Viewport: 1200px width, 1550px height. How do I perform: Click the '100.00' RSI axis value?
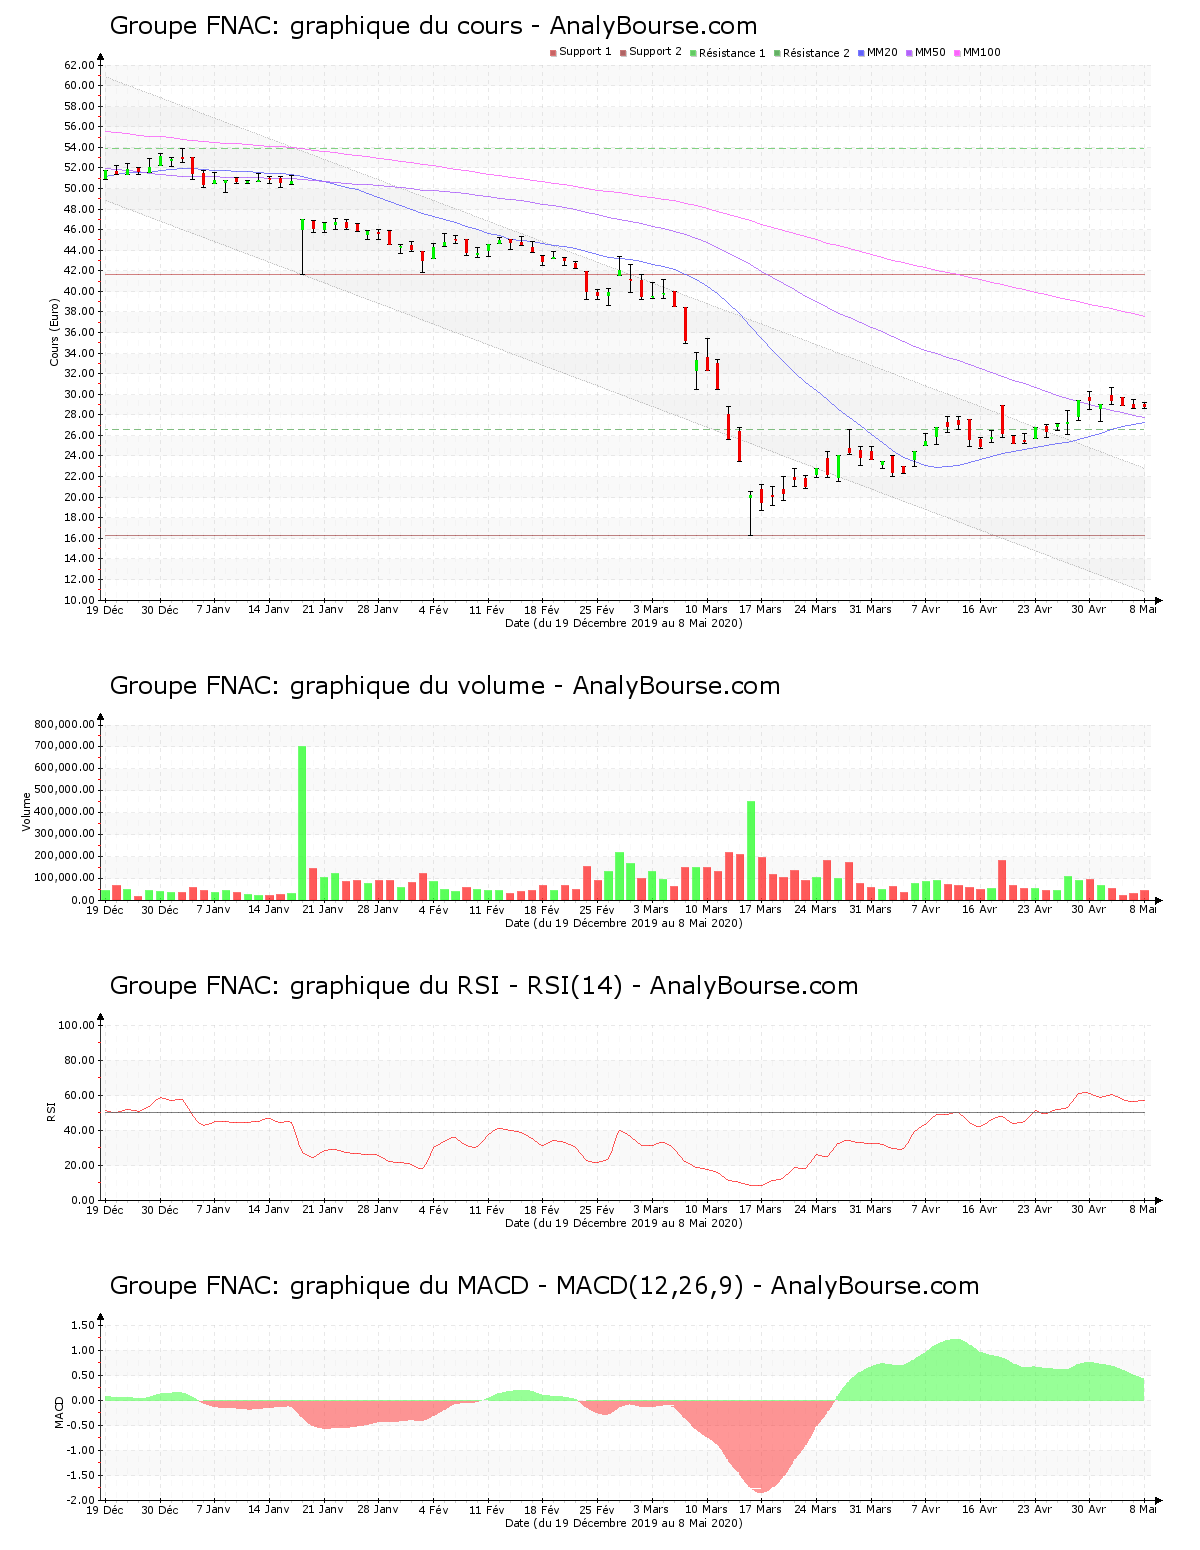[x=76, y=1025]
